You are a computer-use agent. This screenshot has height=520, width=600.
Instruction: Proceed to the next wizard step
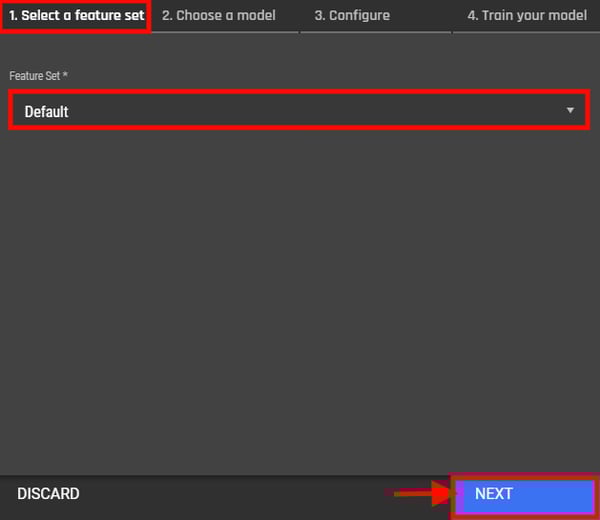pos(525,496)
